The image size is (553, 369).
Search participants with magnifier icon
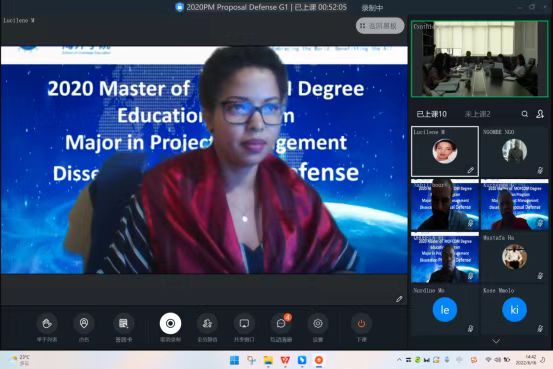click(x=525, y=114)
